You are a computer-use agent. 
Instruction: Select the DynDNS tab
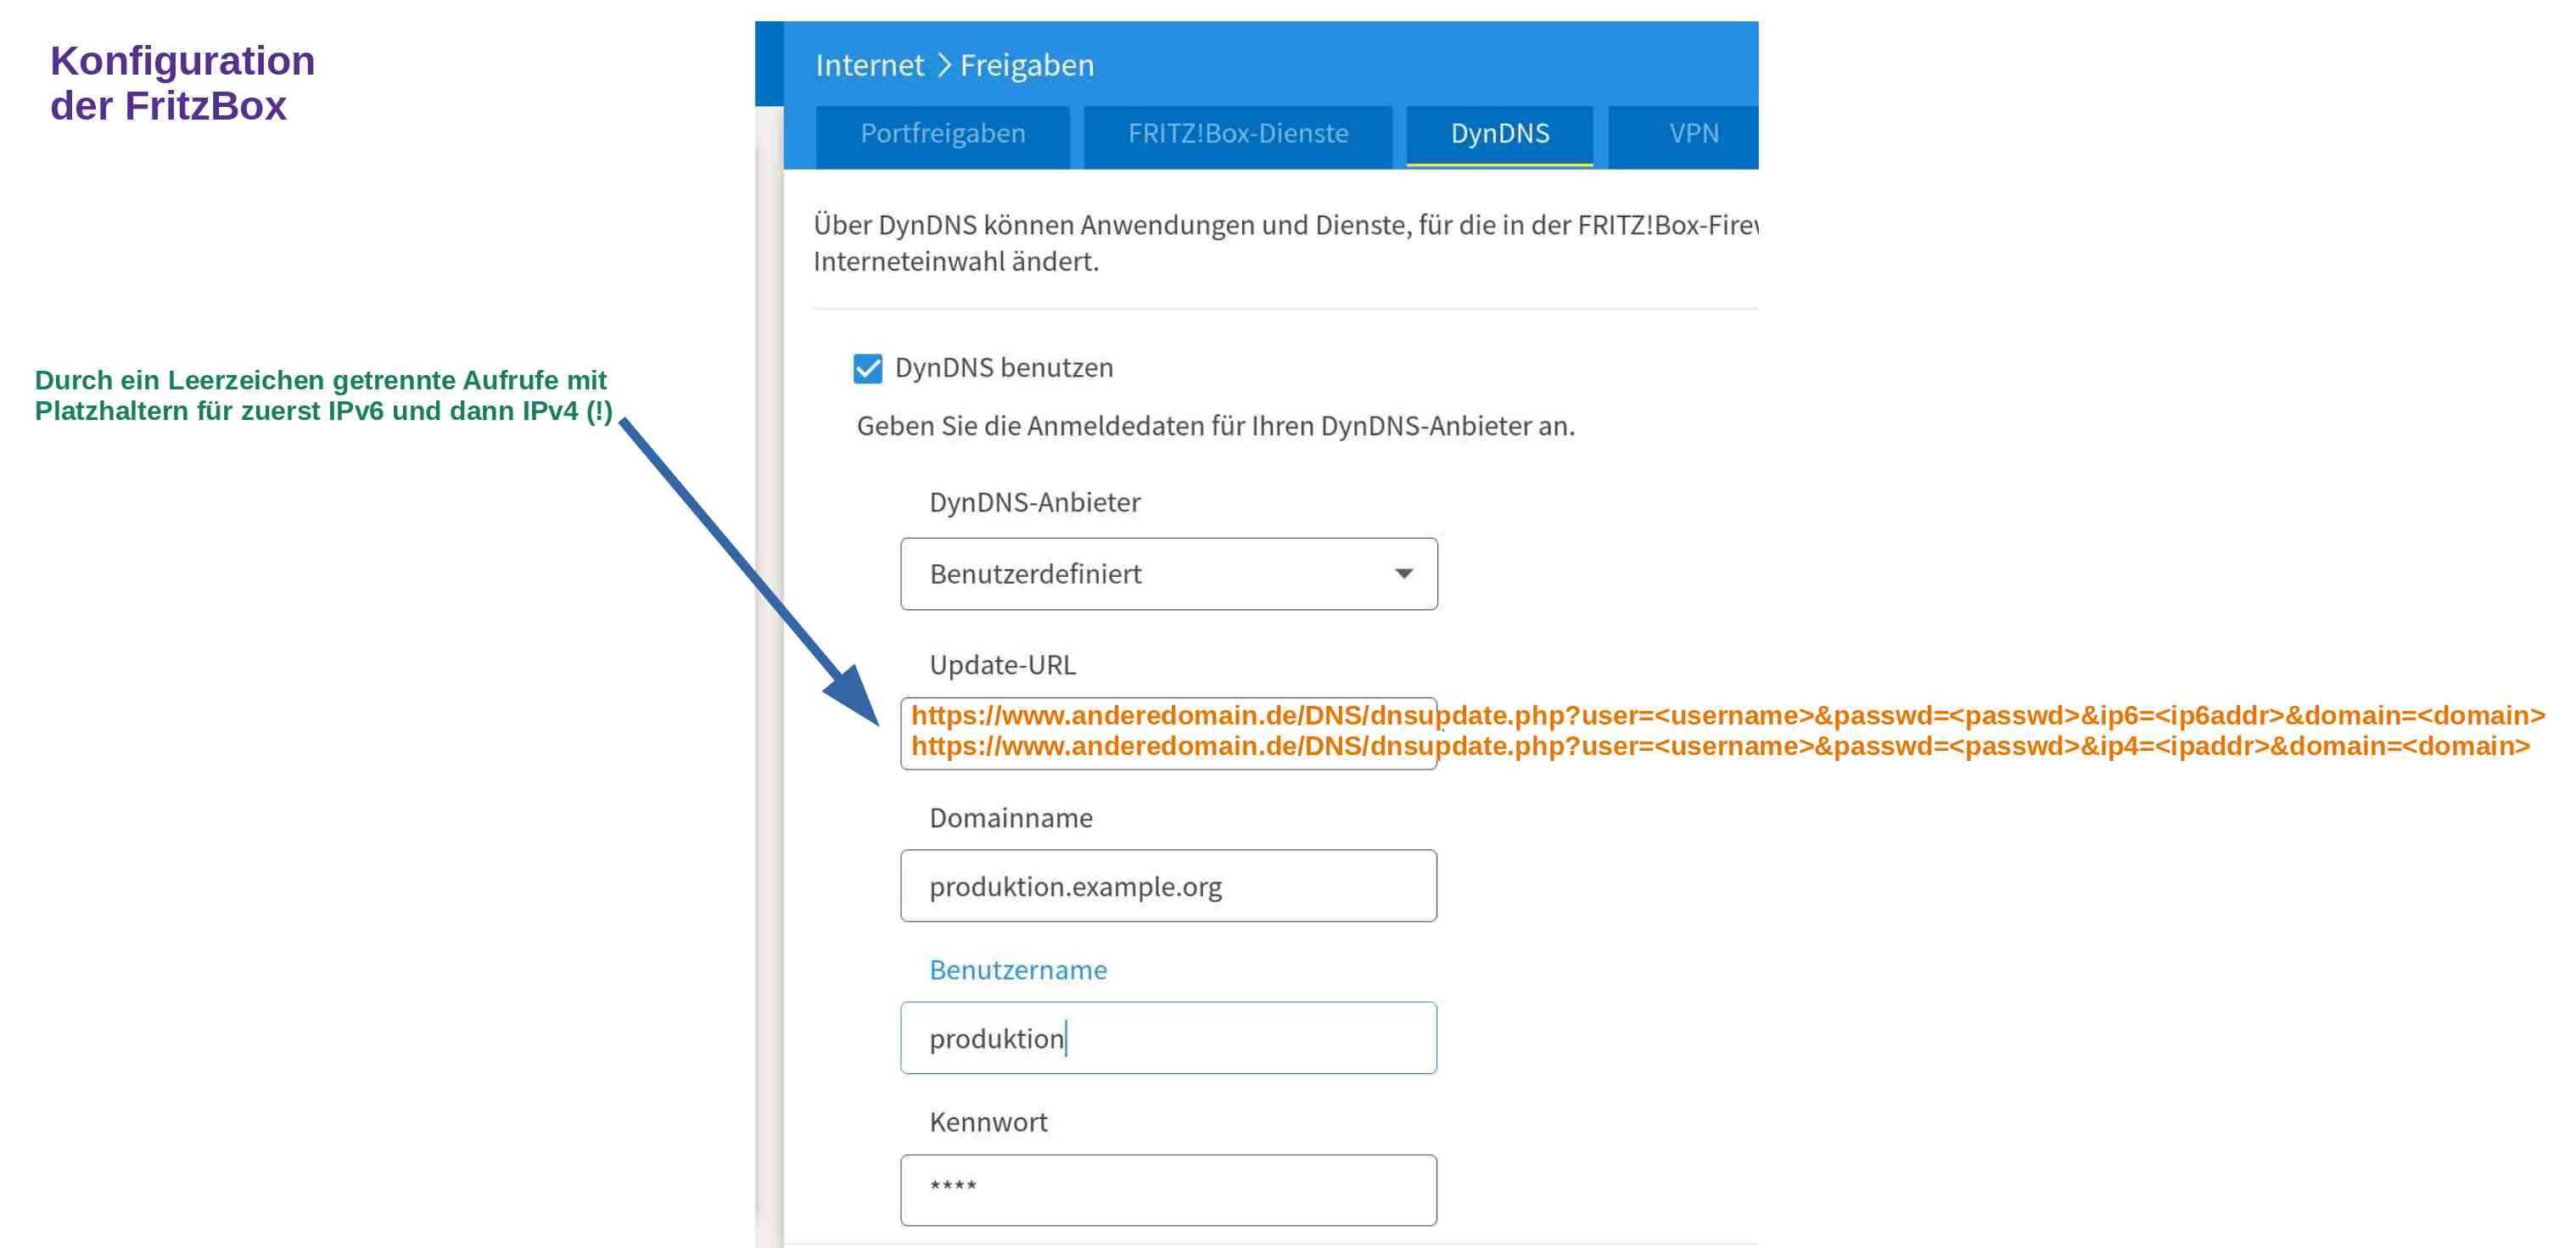[1499, 134]
